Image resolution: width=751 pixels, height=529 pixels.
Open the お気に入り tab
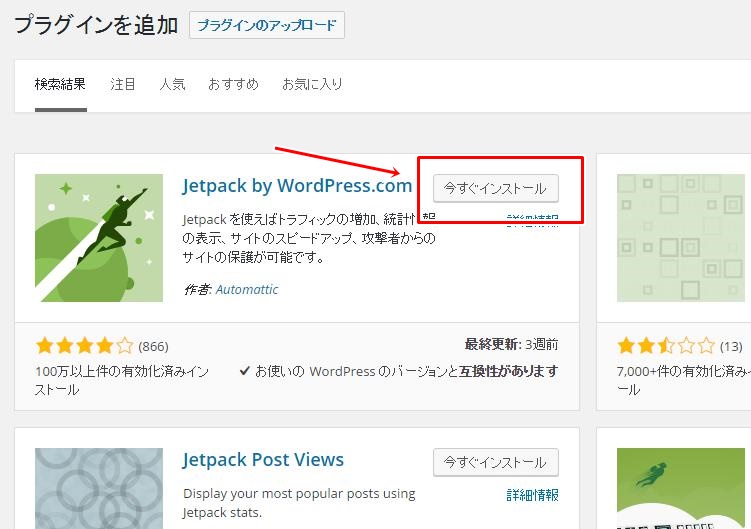312,84
